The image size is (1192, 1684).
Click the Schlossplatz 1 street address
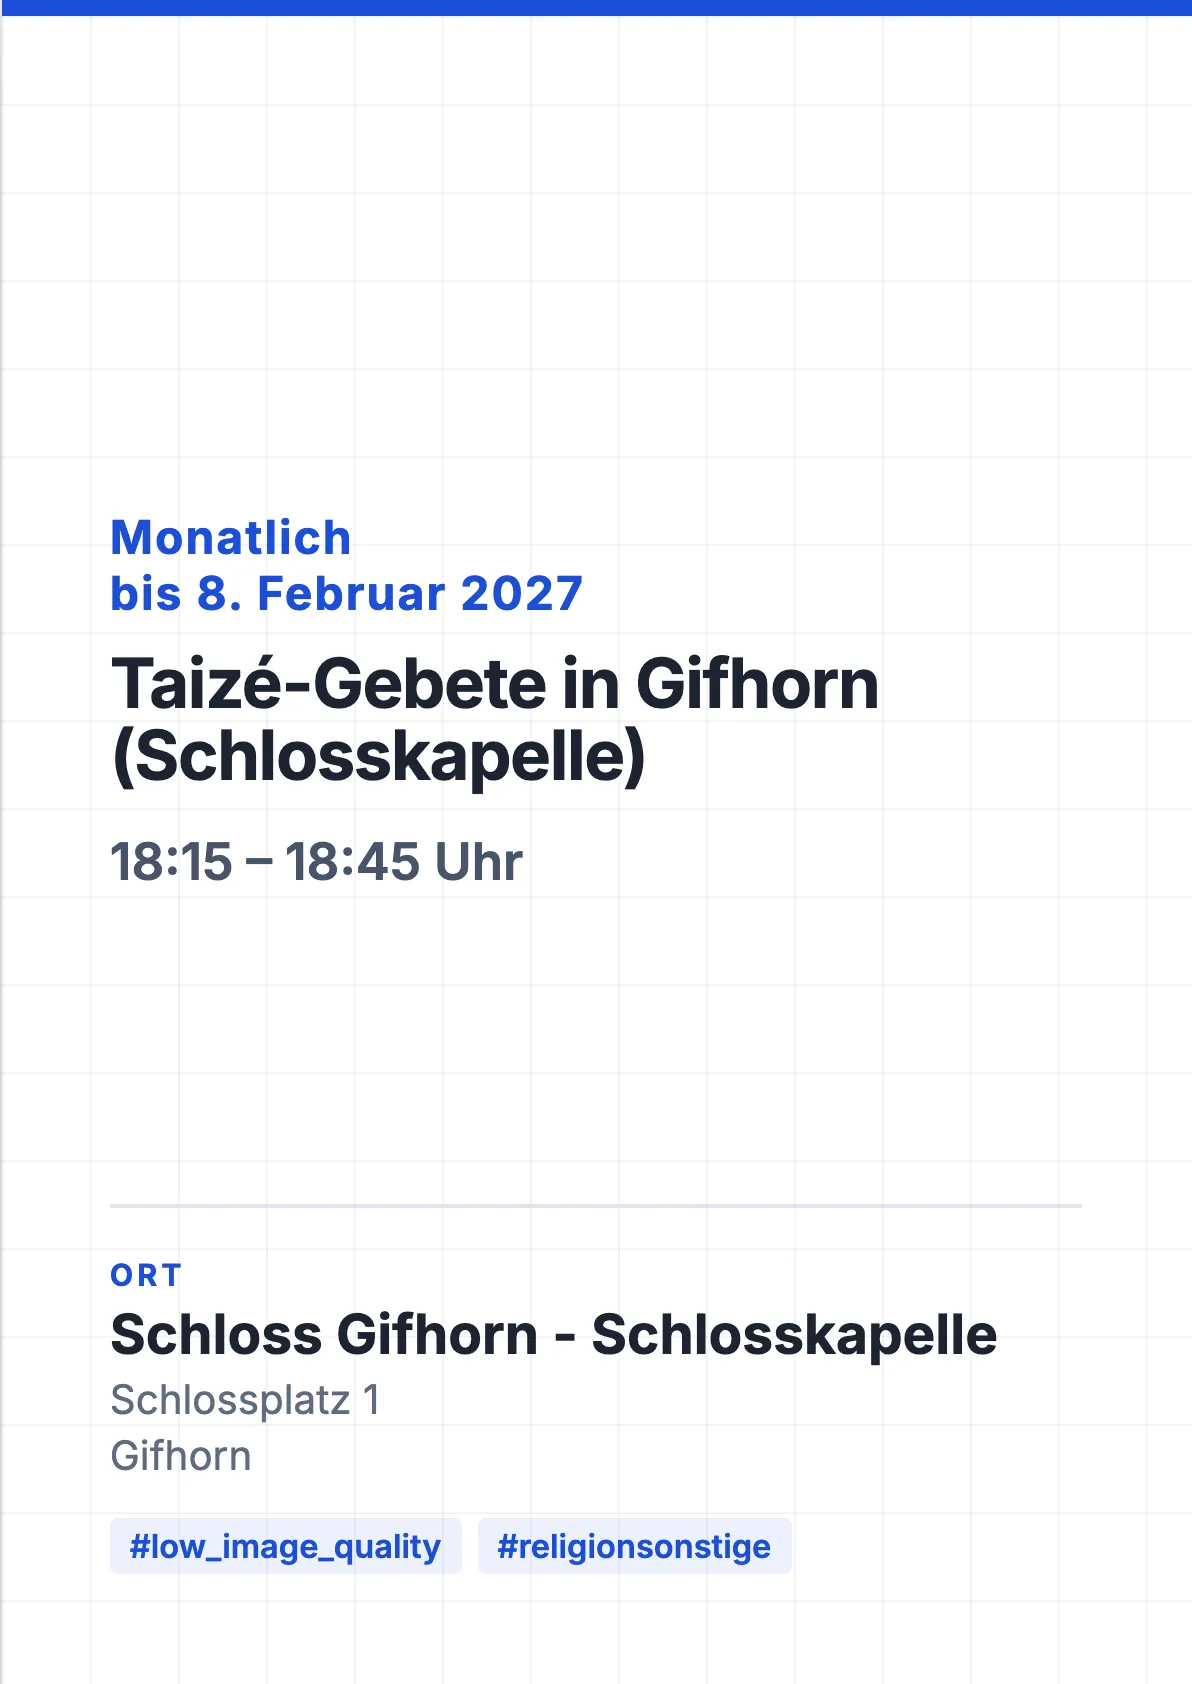pyautogui.click(x=245, y=1400)
